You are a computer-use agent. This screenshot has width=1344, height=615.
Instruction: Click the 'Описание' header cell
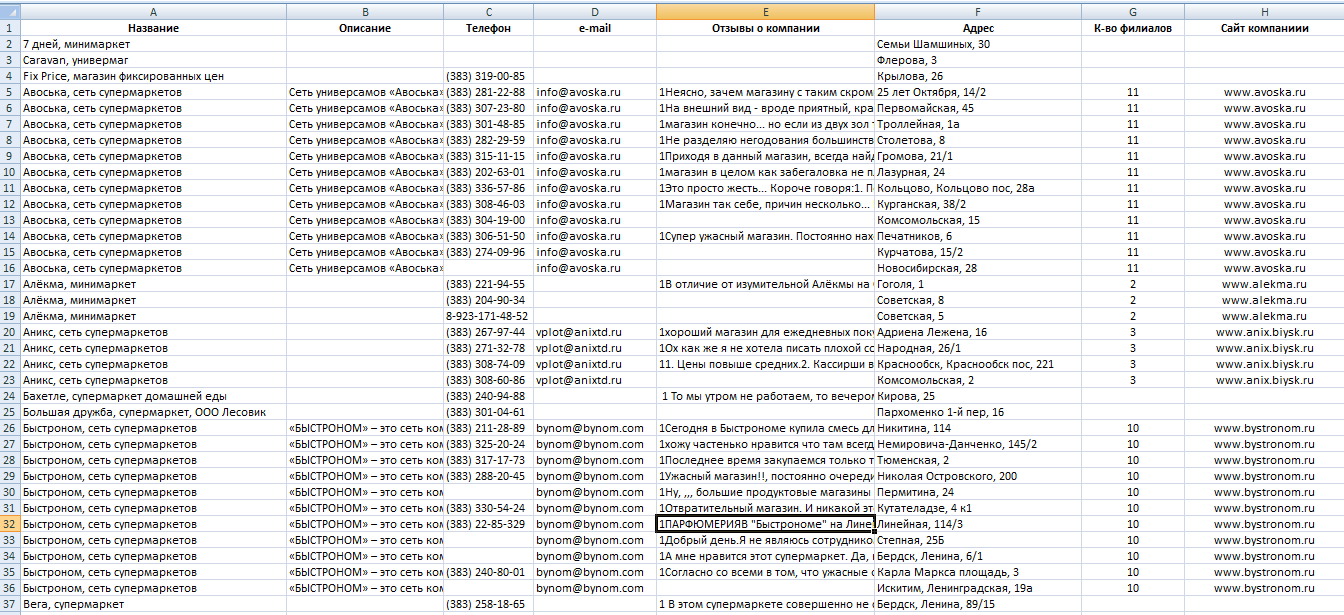(365, 28)
